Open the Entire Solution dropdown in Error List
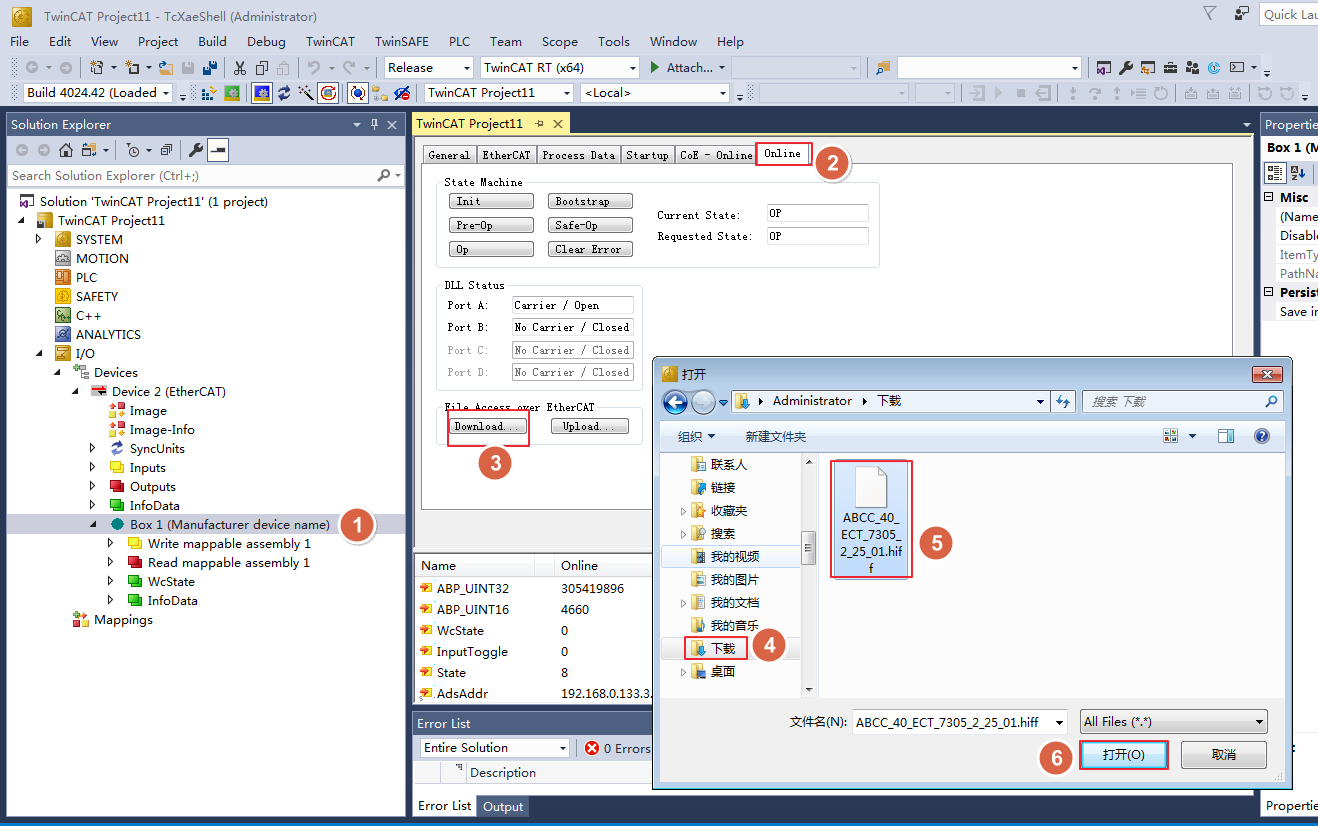1318x826 pixels. coord(494,748)
